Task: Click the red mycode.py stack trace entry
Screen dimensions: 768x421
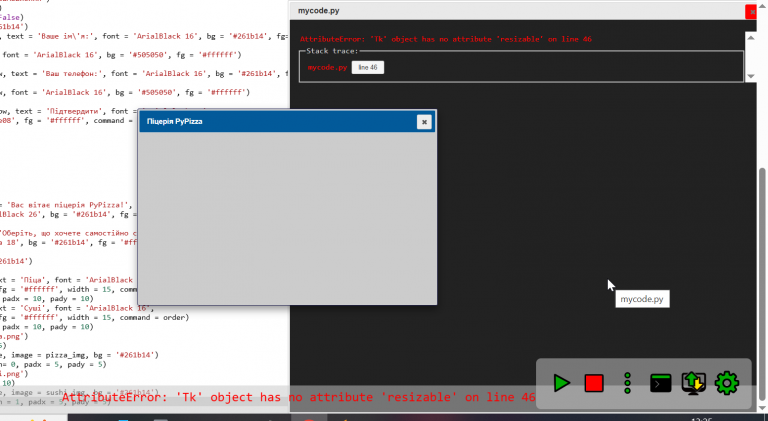Action: click(327, 68)
